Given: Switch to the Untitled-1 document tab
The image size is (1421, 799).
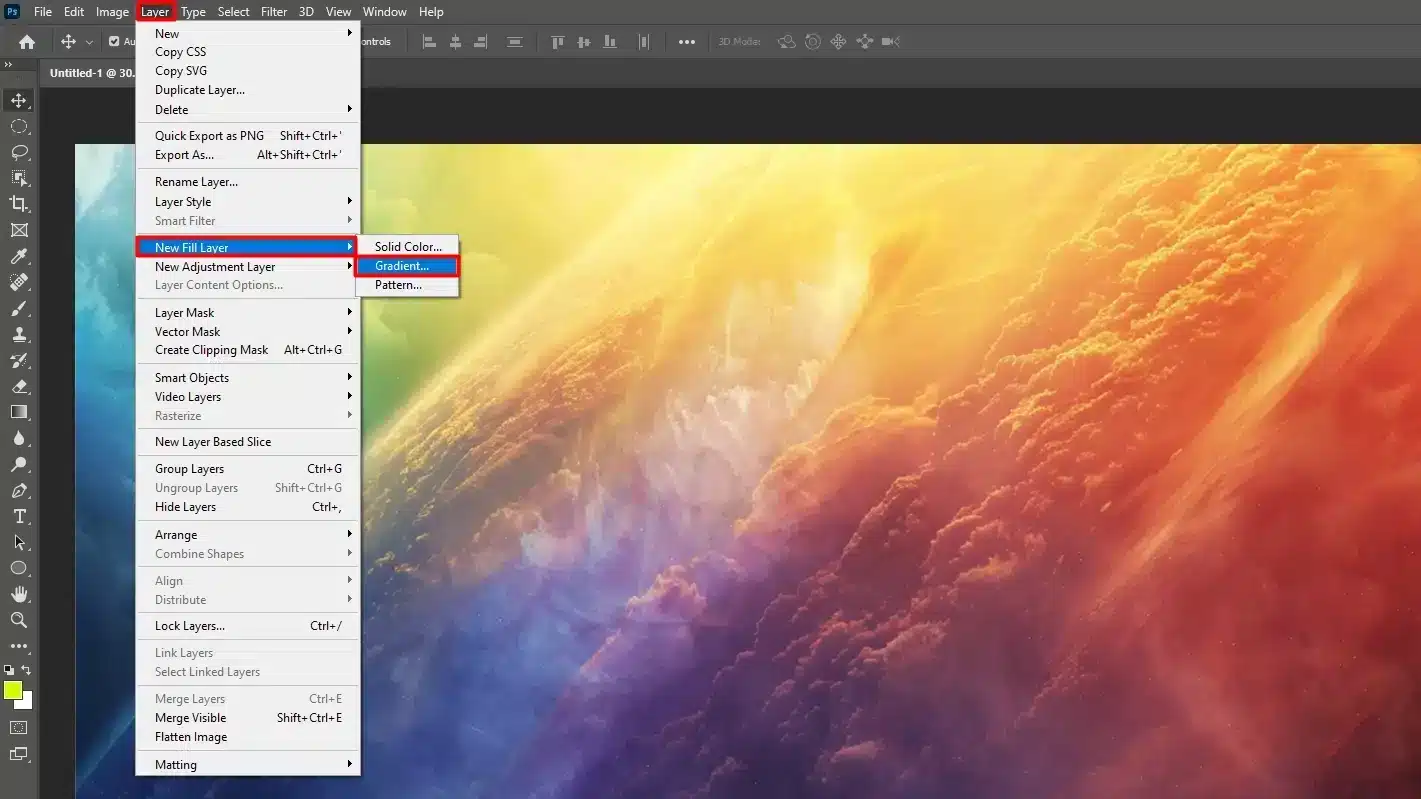Looking at the screenshot, I should [91, 73].
